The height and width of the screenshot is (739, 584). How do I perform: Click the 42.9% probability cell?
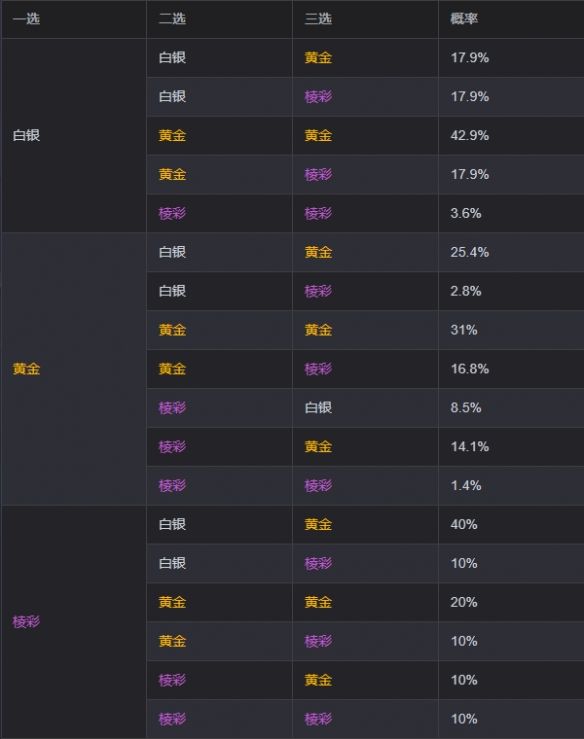coord(511,136)
